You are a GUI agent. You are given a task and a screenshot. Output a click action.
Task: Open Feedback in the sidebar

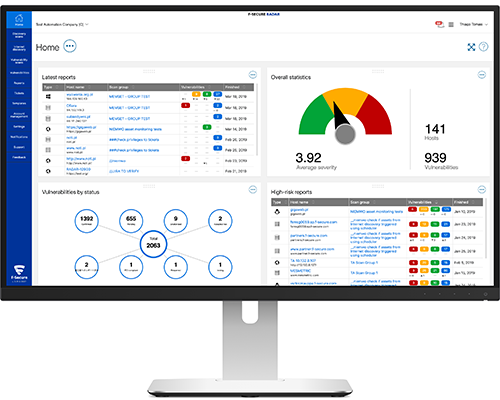[19, 157]
